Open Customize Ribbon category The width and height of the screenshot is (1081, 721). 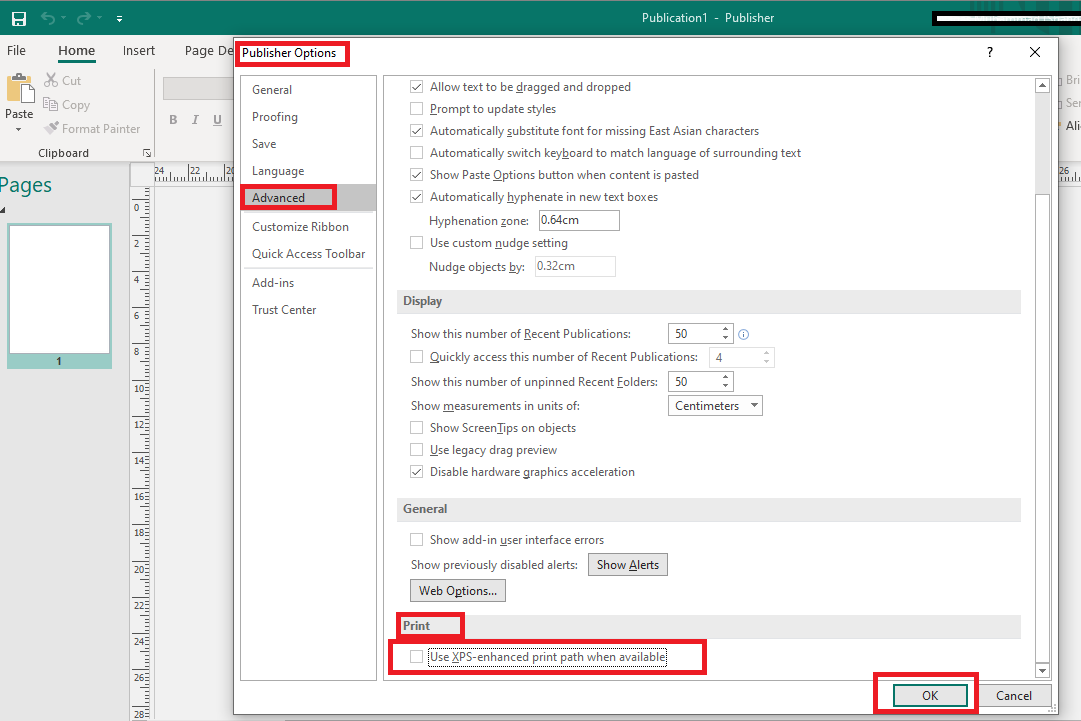click(308, 227)
